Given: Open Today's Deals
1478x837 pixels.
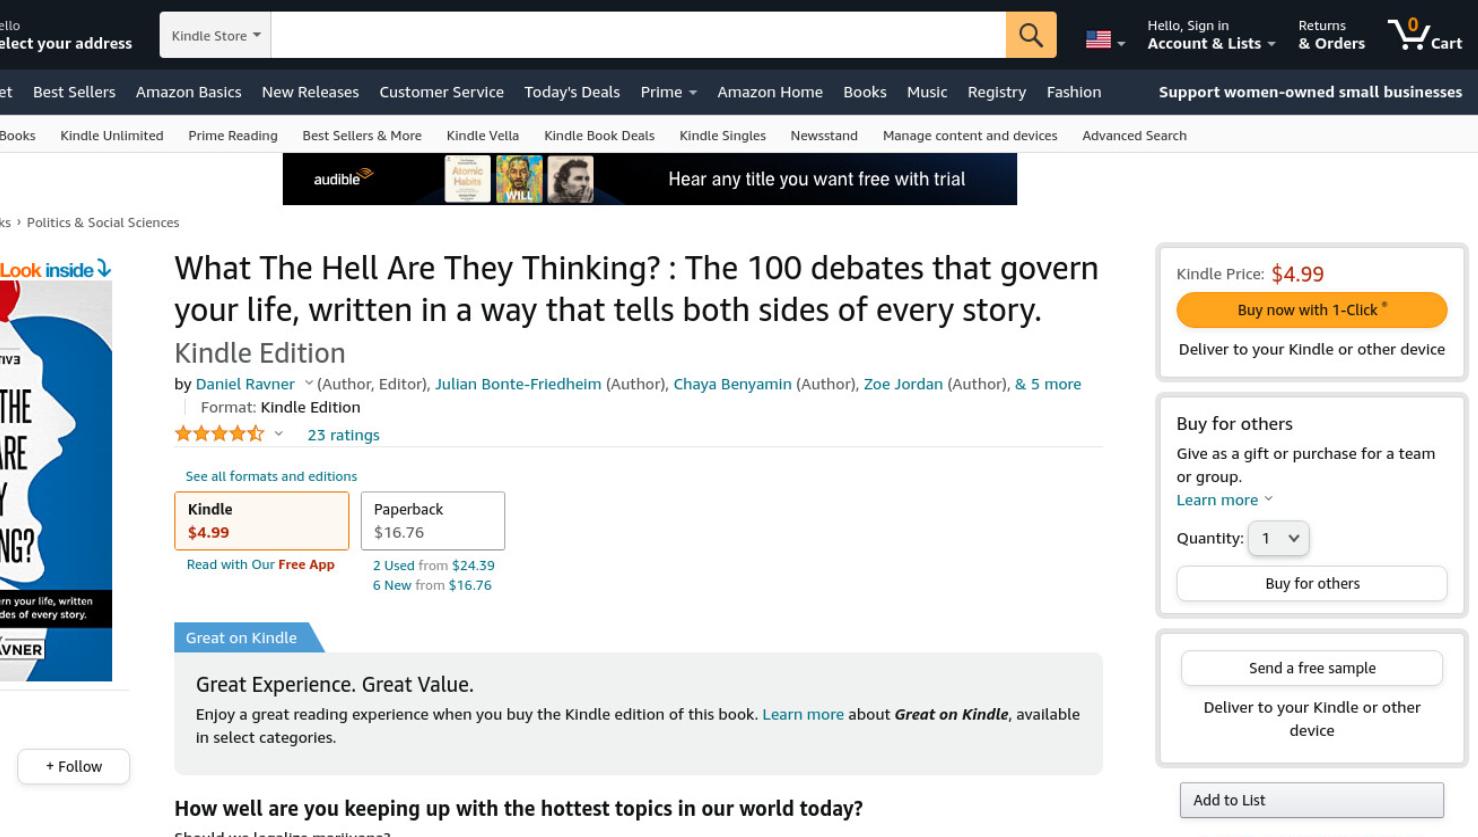Looking at the screenshot, I should pos(572,92).
